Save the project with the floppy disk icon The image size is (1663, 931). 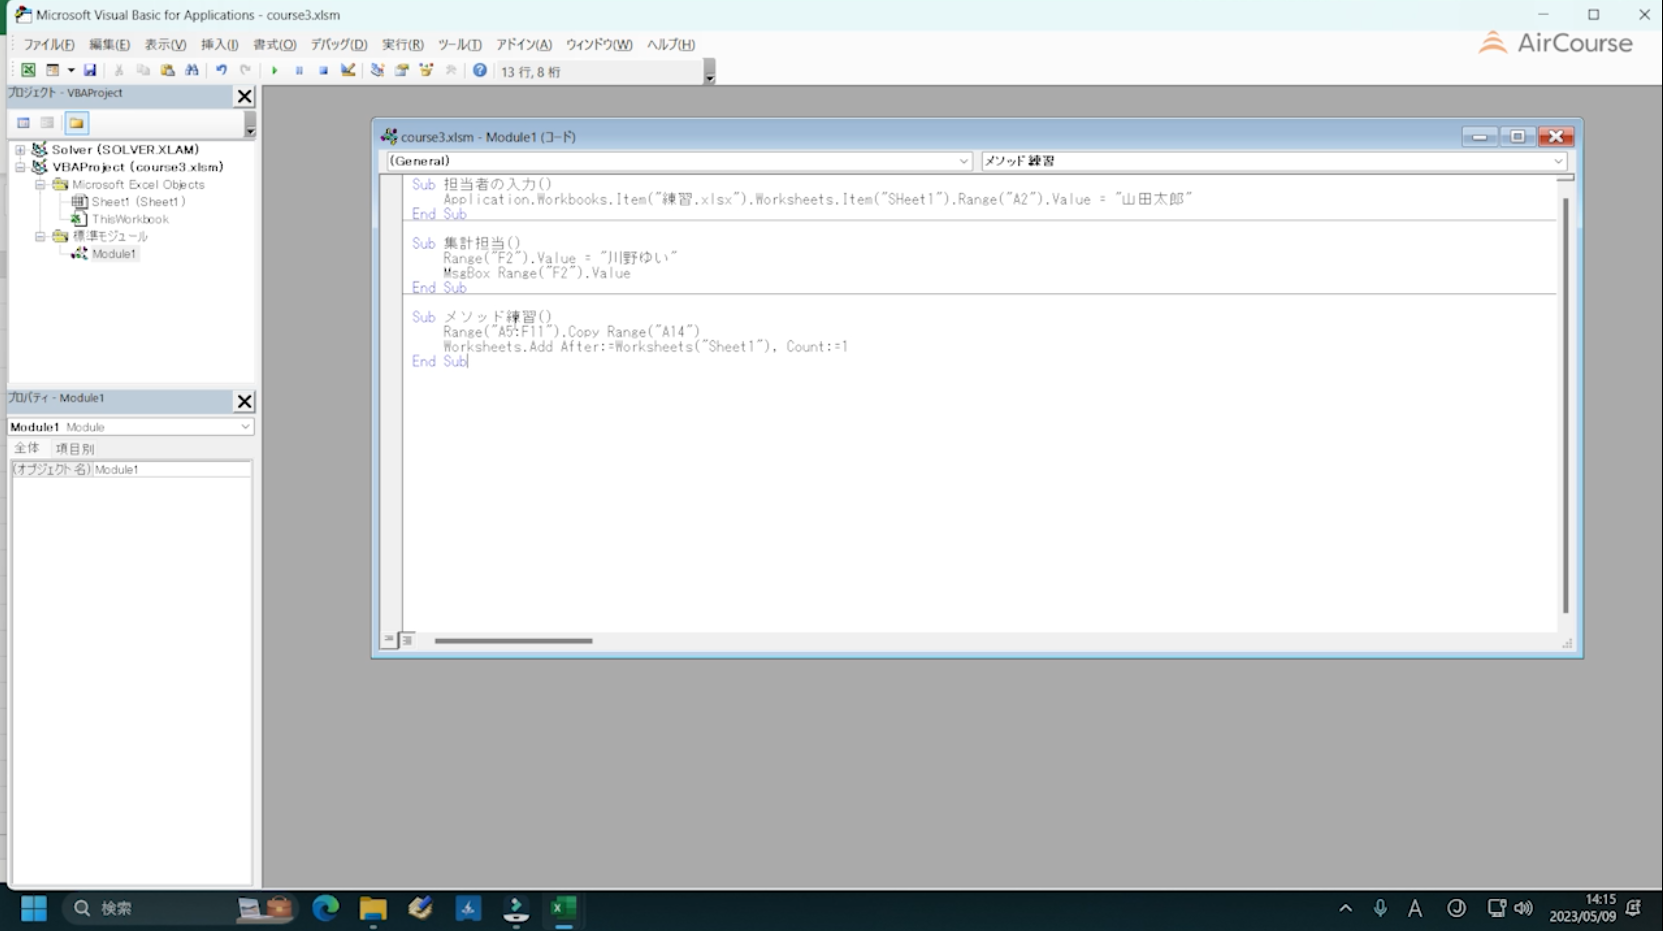click(90, 71)
